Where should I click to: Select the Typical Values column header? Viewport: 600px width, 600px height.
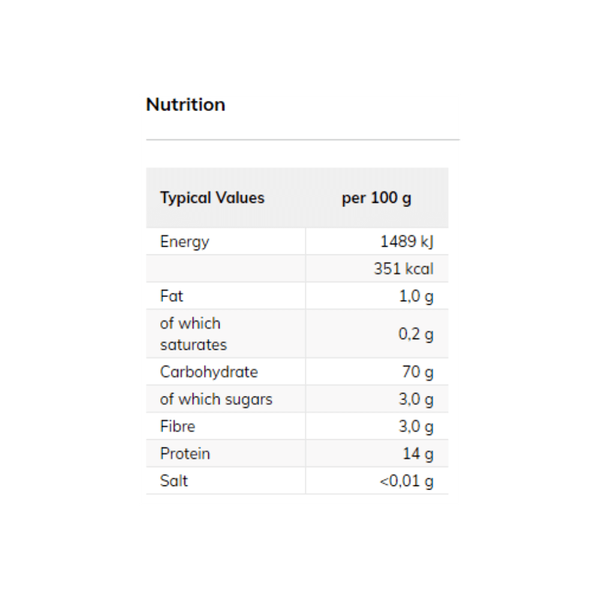click(x=212, y=198)
